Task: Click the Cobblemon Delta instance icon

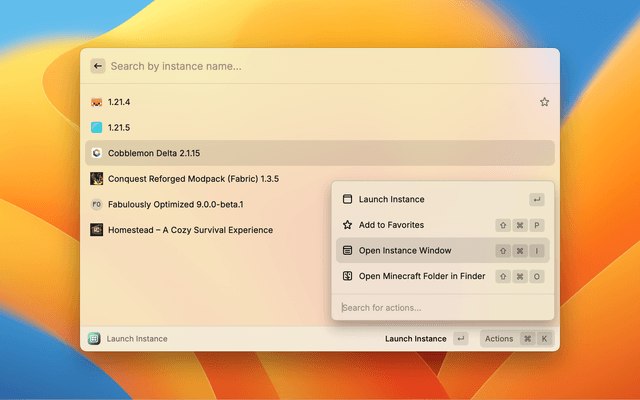Action: [x=96, y=153]
